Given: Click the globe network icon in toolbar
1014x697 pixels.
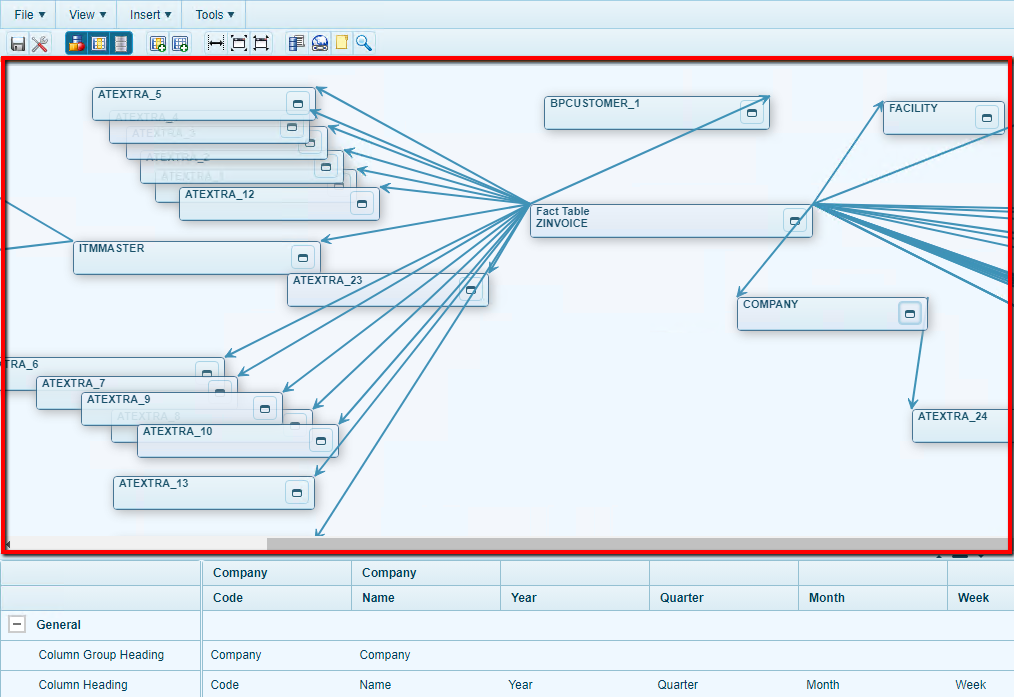Looking at the screenshot, I should 320,43.
